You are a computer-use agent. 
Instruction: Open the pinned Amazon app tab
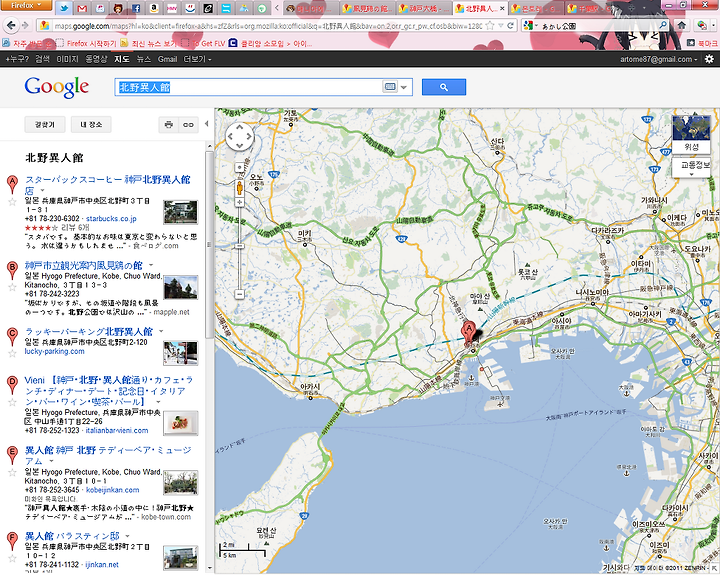click(154, 8)
